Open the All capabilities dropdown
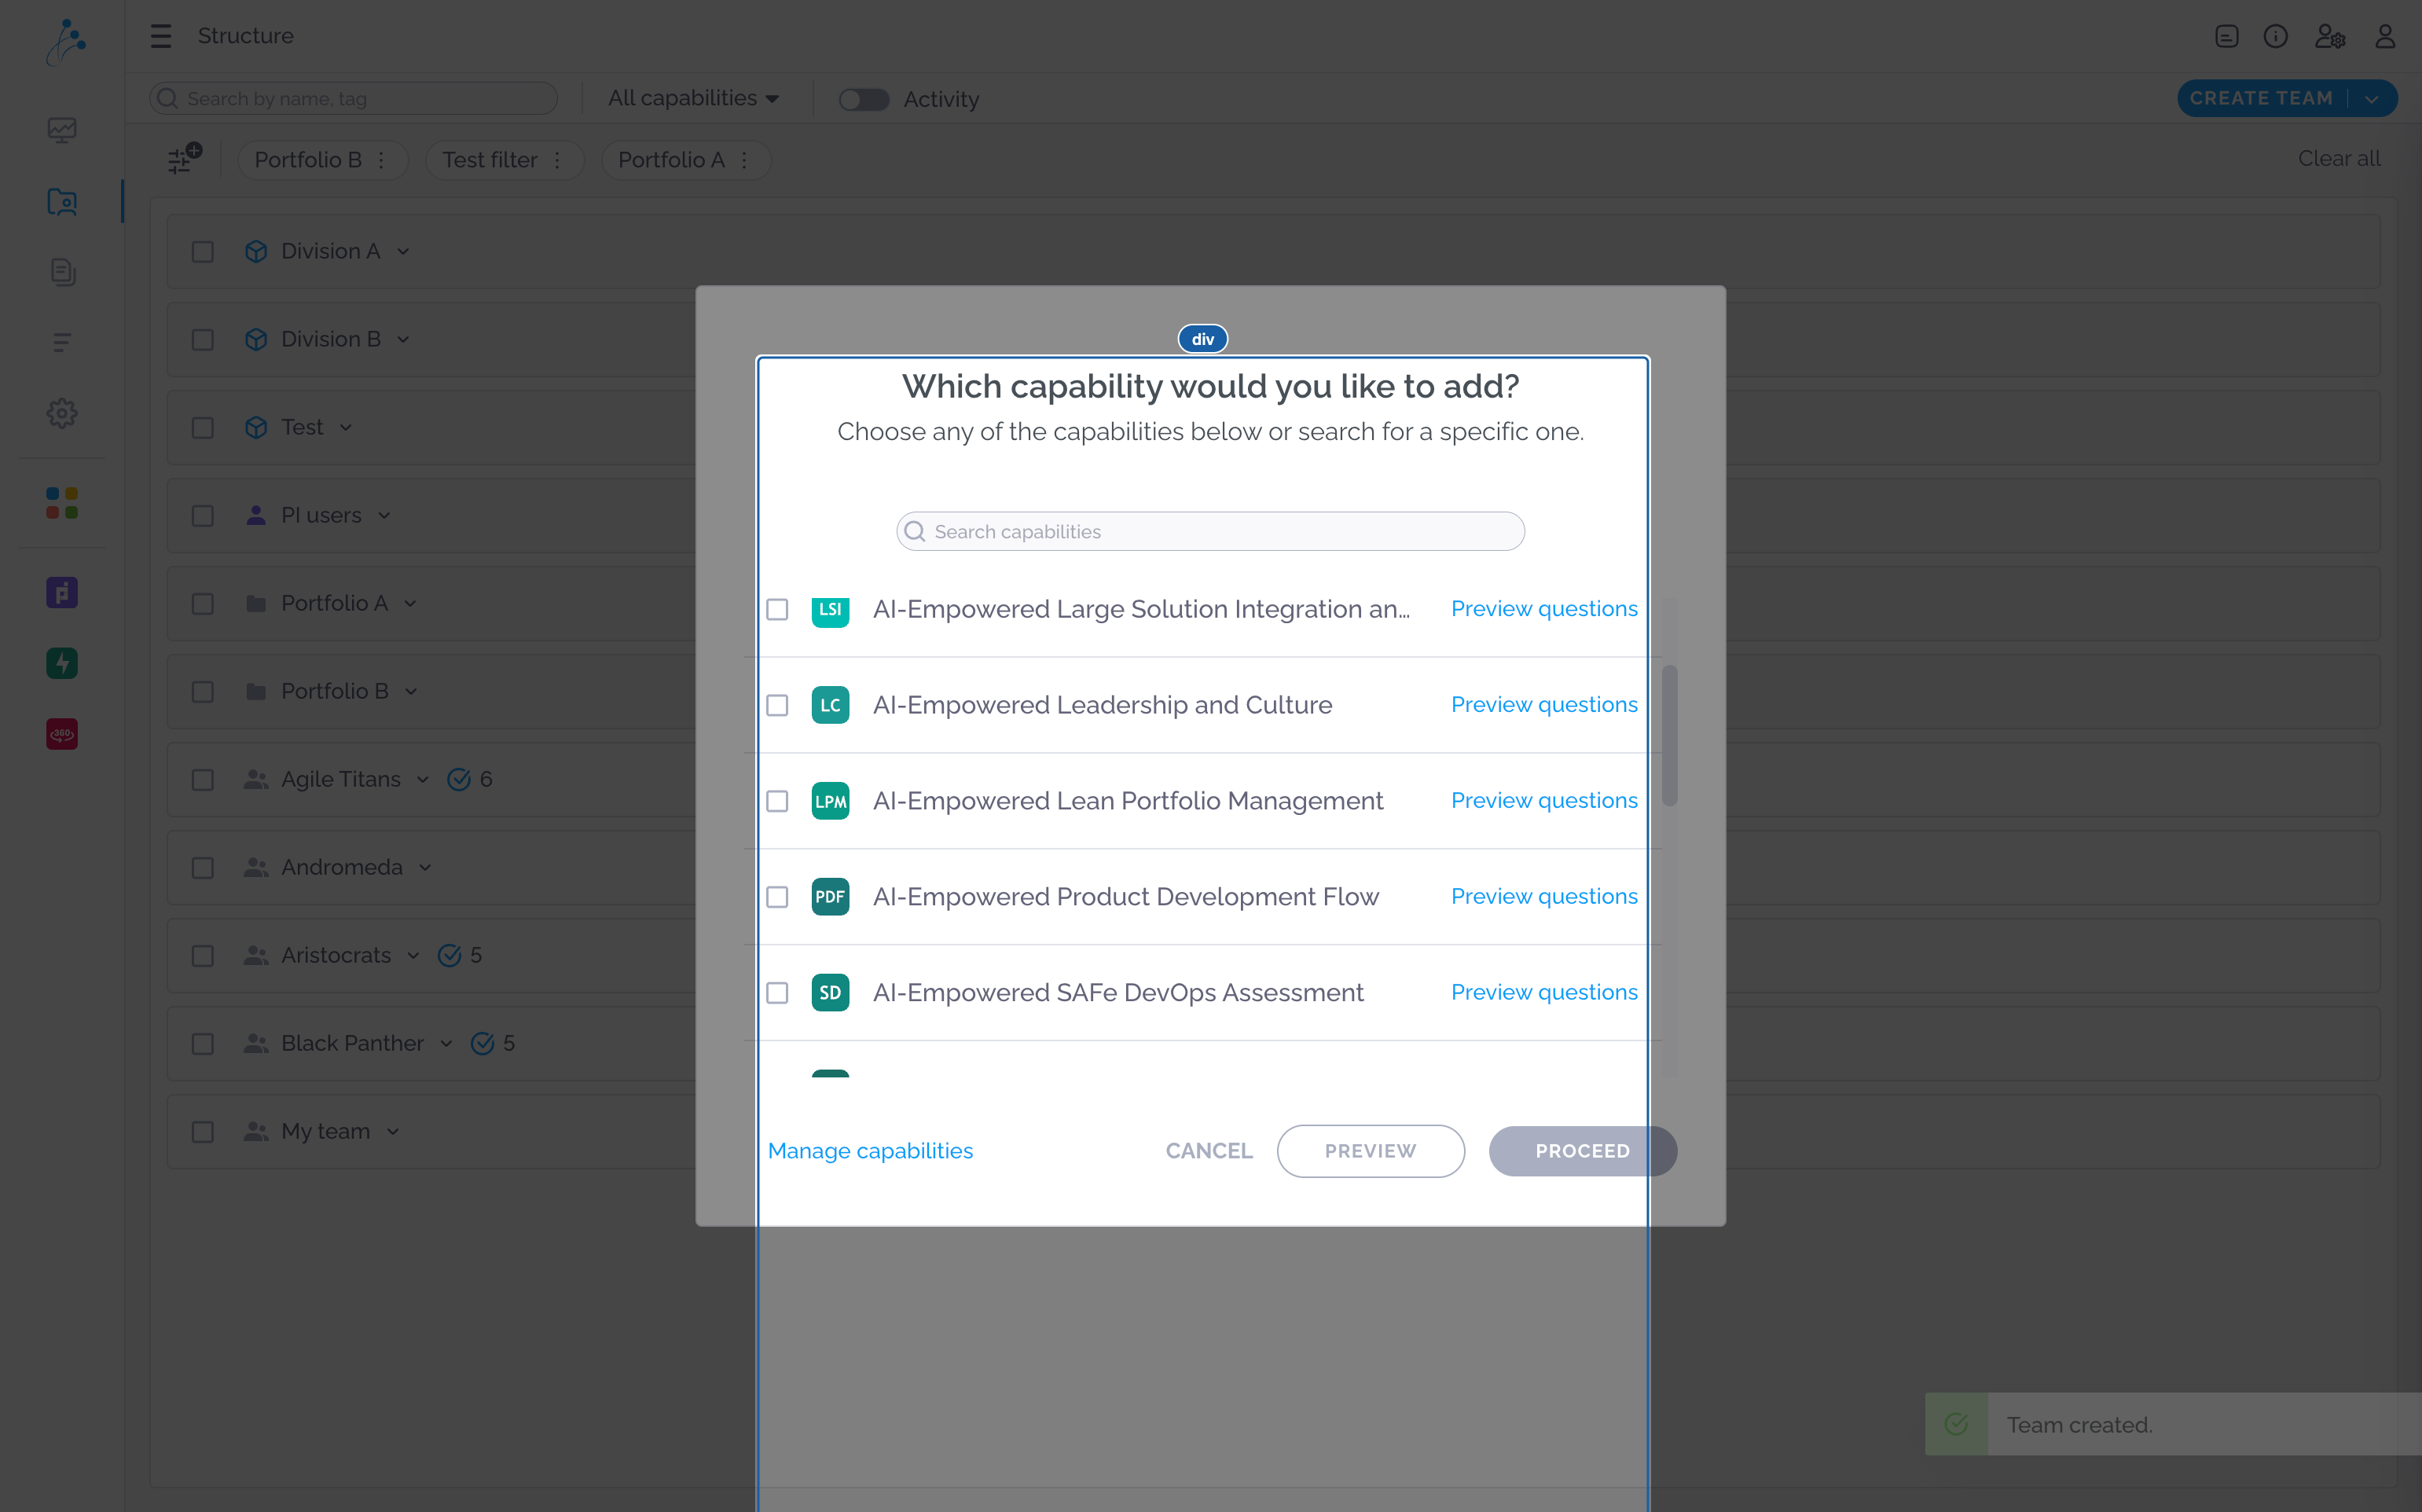Viewport: 2422px width, 1512px height. [x=693, y=98]
